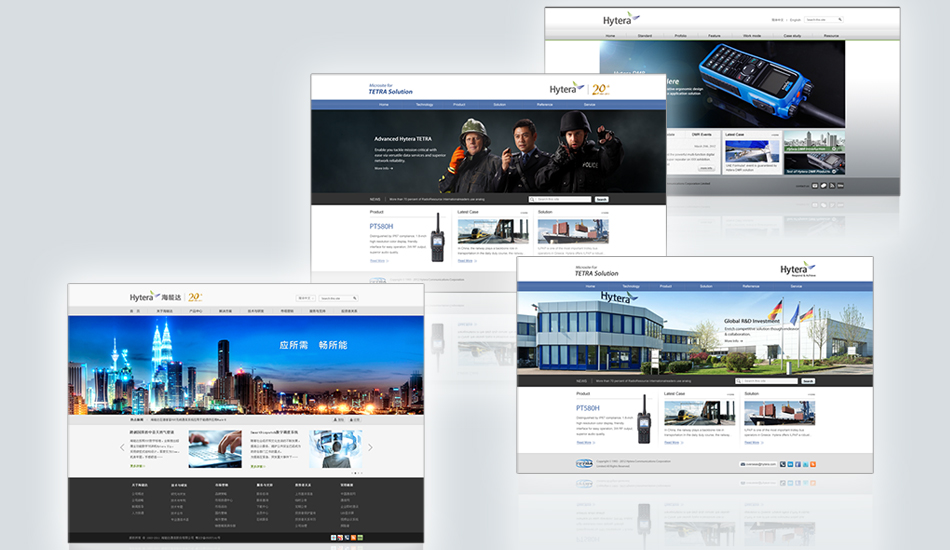The width and height of the screenshot is (950, 550).
Task: Open Technology menu on police-themed TETRA page
Action: point(425,104)
